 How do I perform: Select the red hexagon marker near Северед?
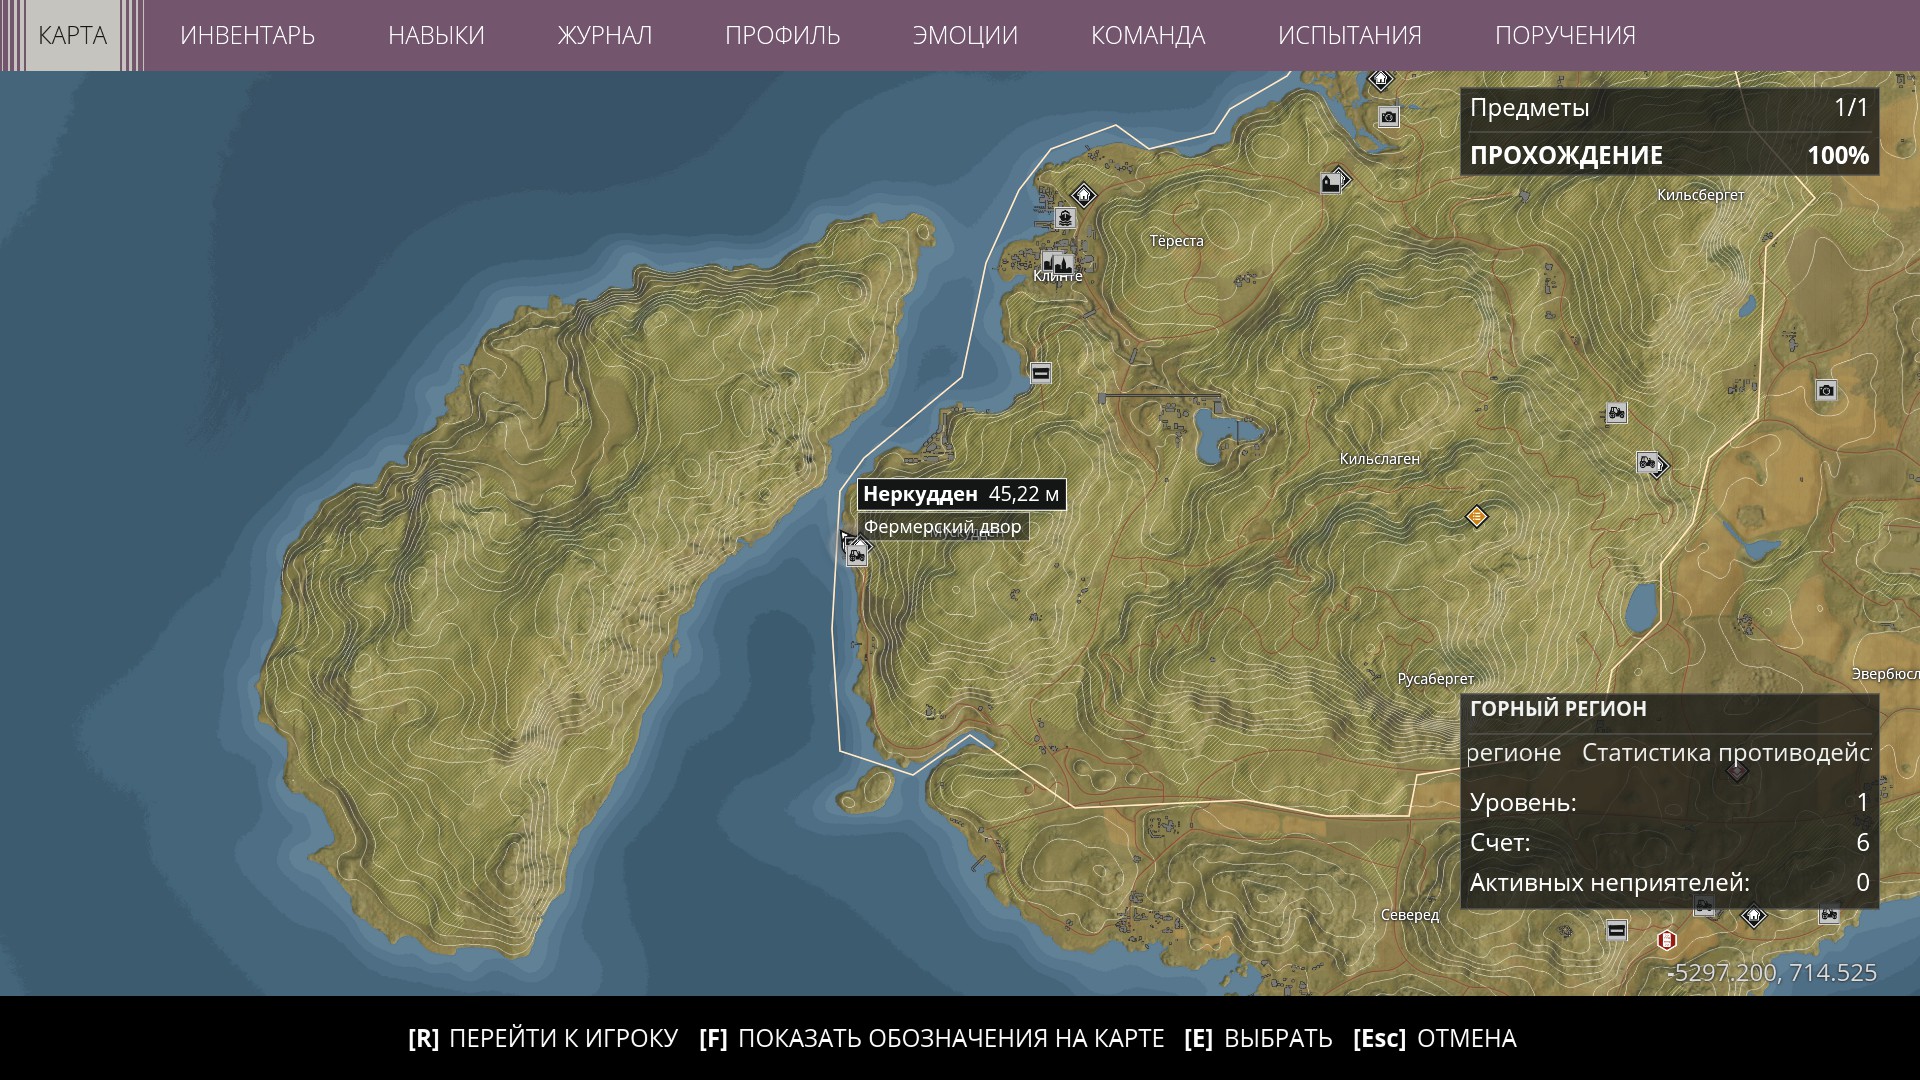tap(1666, 940)
